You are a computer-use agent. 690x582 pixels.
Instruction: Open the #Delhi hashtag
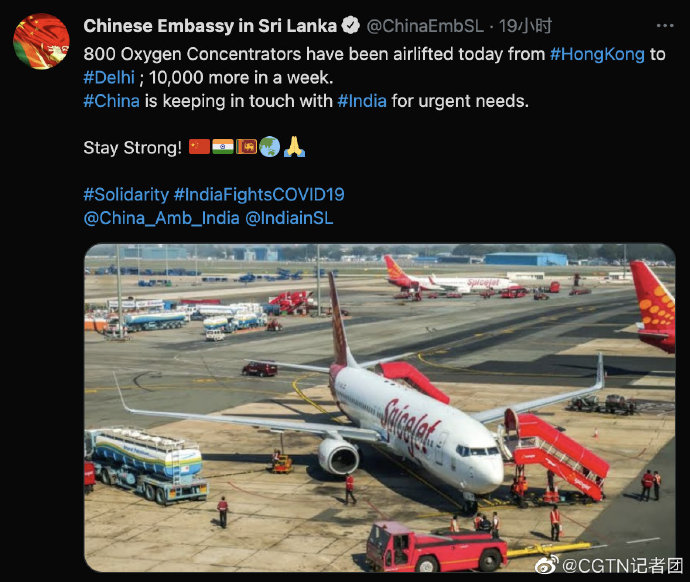point(109,78)
